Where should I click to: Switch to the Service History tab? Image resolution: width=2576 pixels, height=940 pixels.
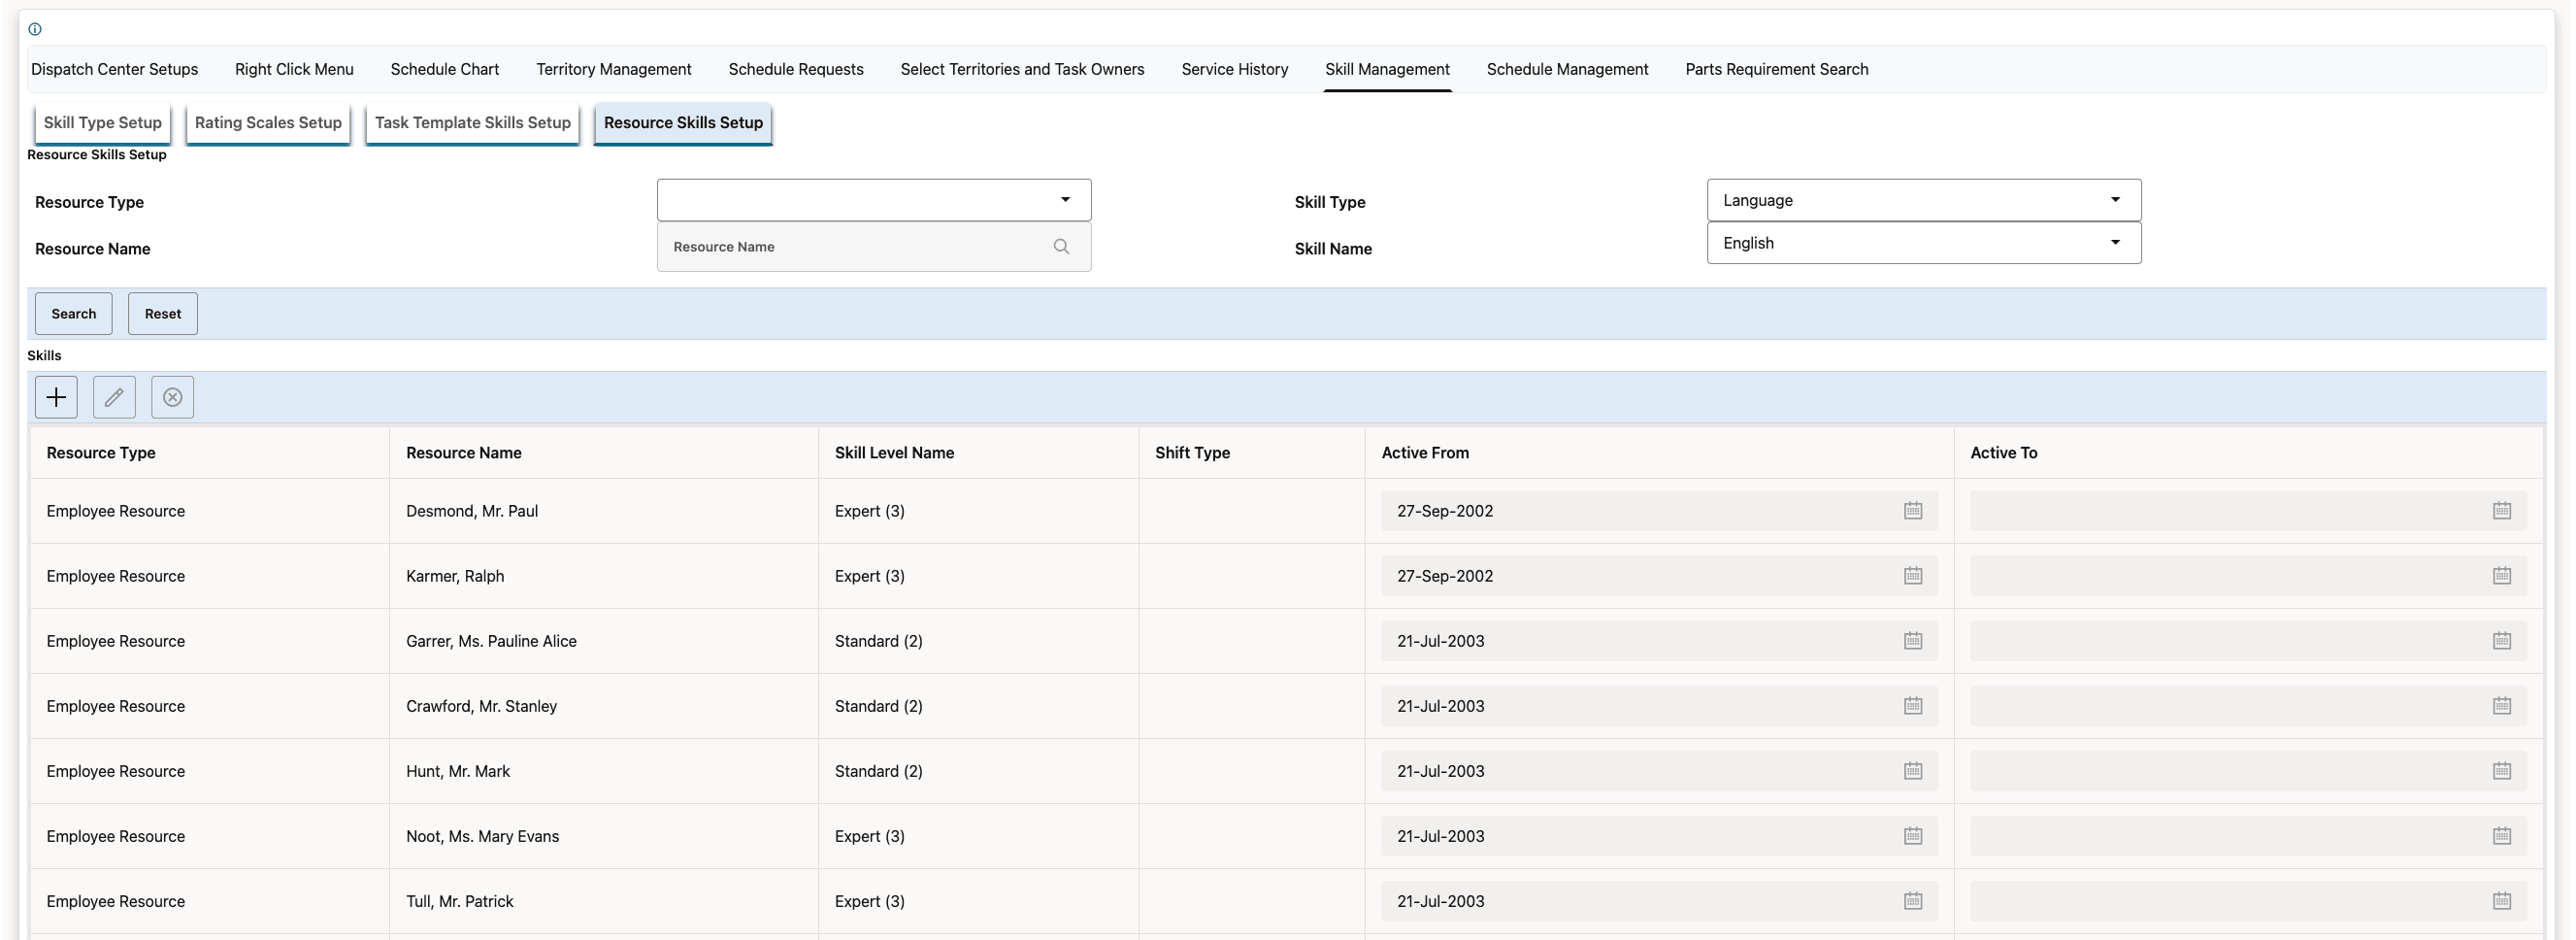tap(1235, 69)
